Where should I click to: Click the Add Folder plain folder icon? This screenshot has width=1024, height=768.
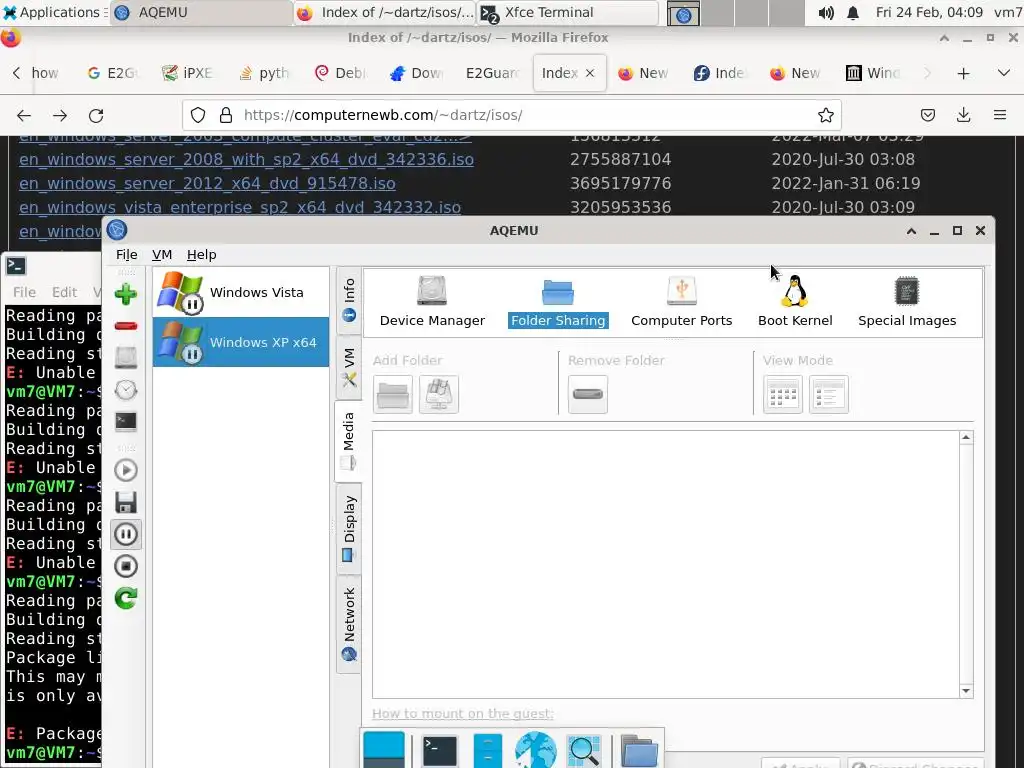point(392,394)
